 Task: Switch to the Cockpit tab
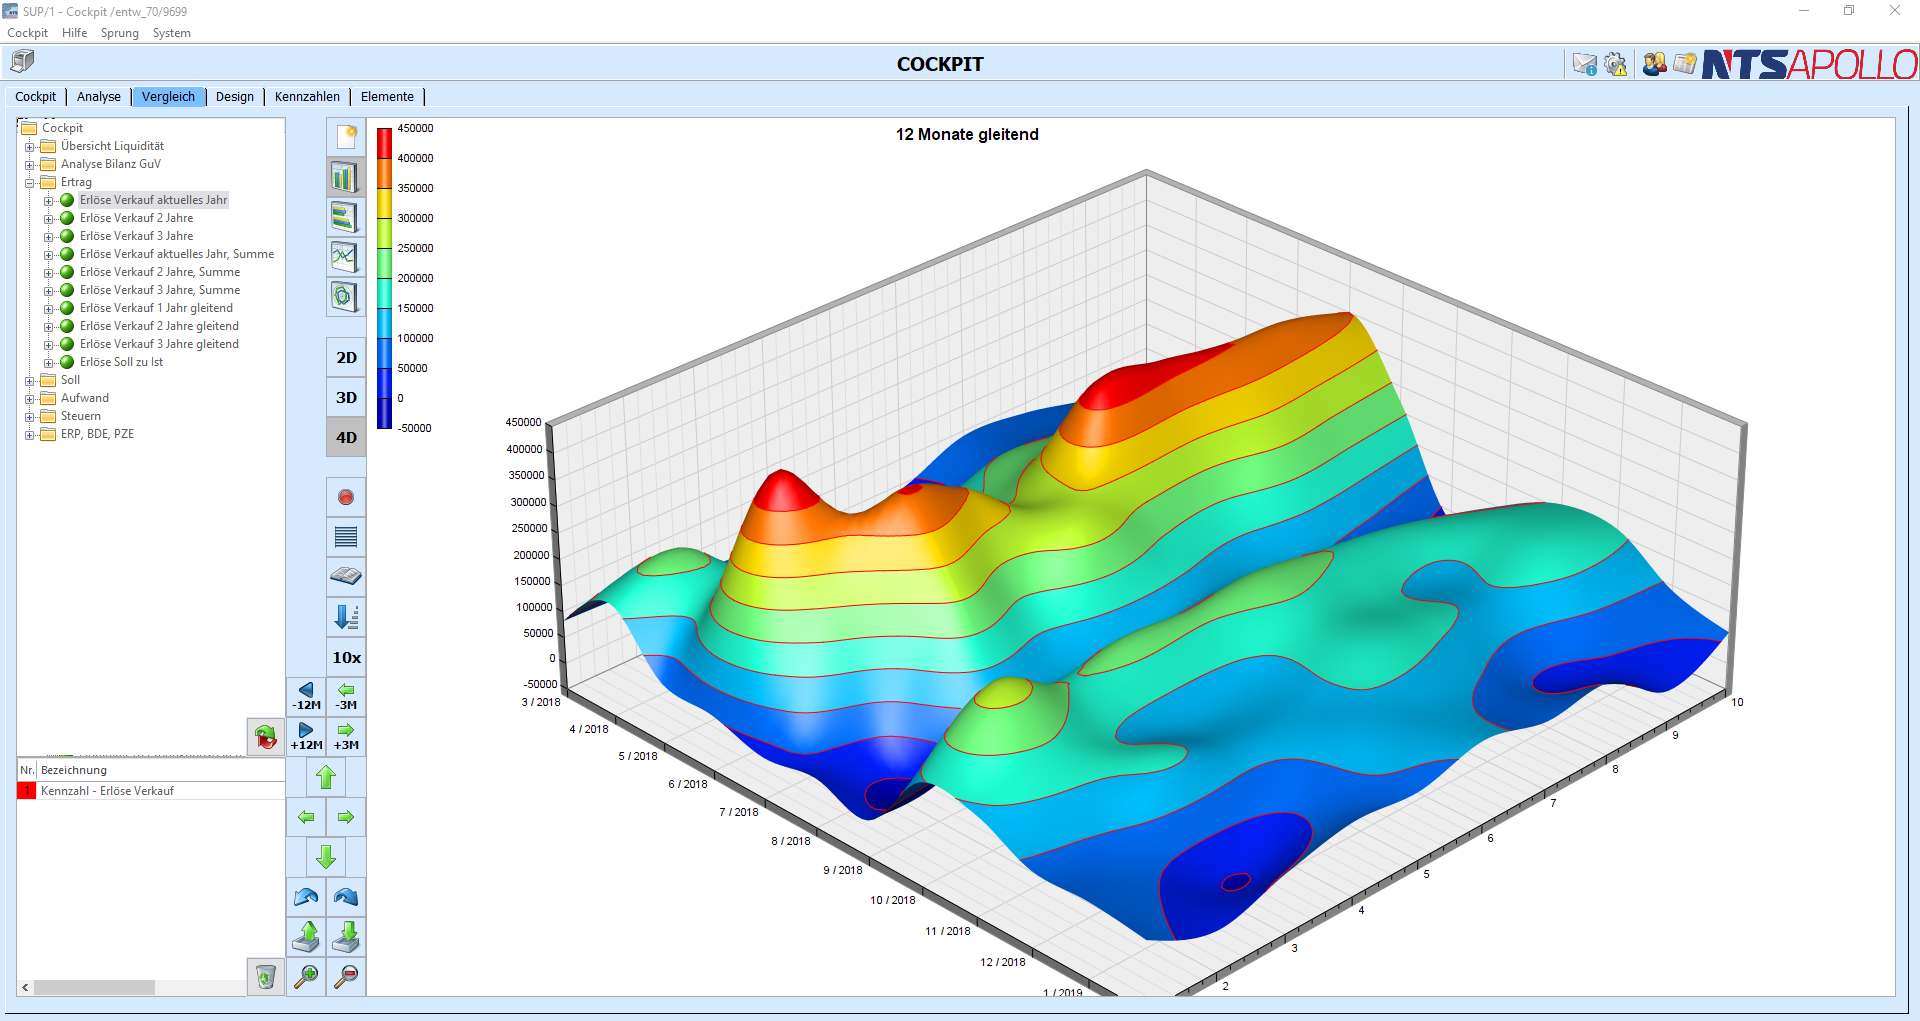tap(36, 97)
